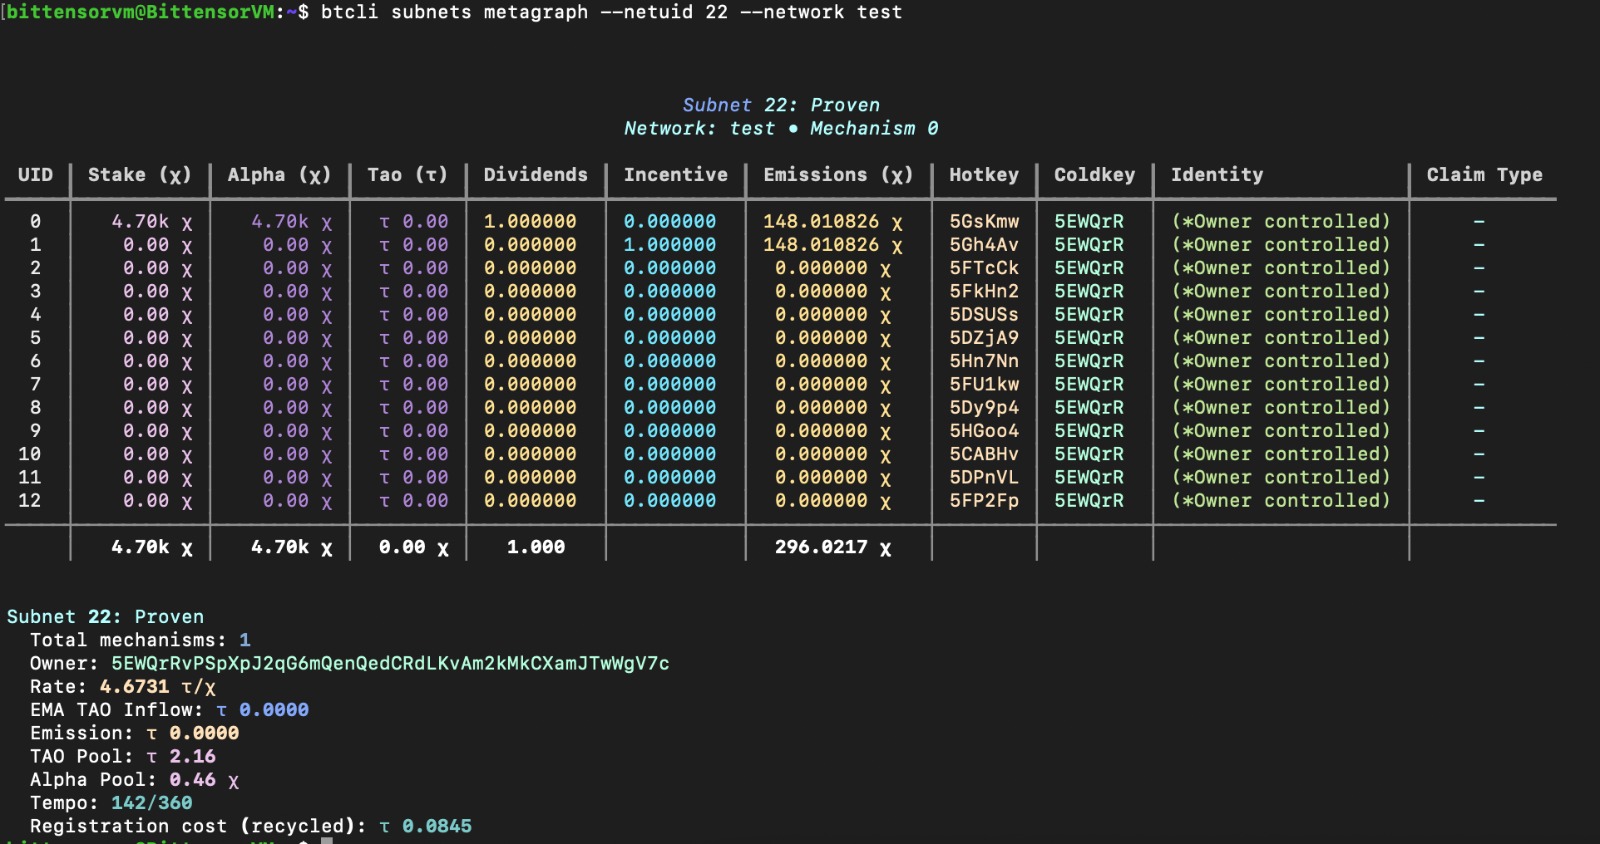1600x844 pixels.
Task: Click the full Owner address starting 5EWQrRvP
Action: pyautogui.click(x=390, y=663)
